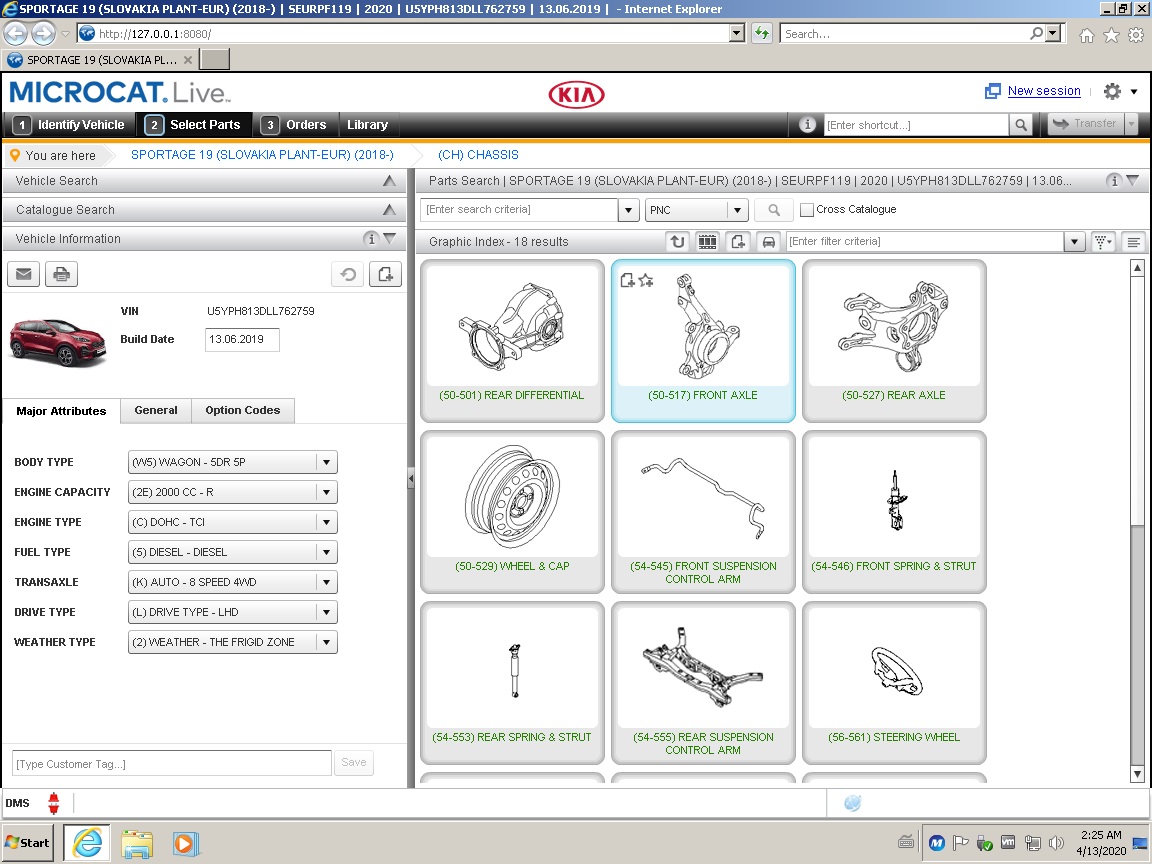Image resolution: width=1152 pixels, height=864 pixels.
Task: Expand the Vehicle Search panel
Action: 389,181
